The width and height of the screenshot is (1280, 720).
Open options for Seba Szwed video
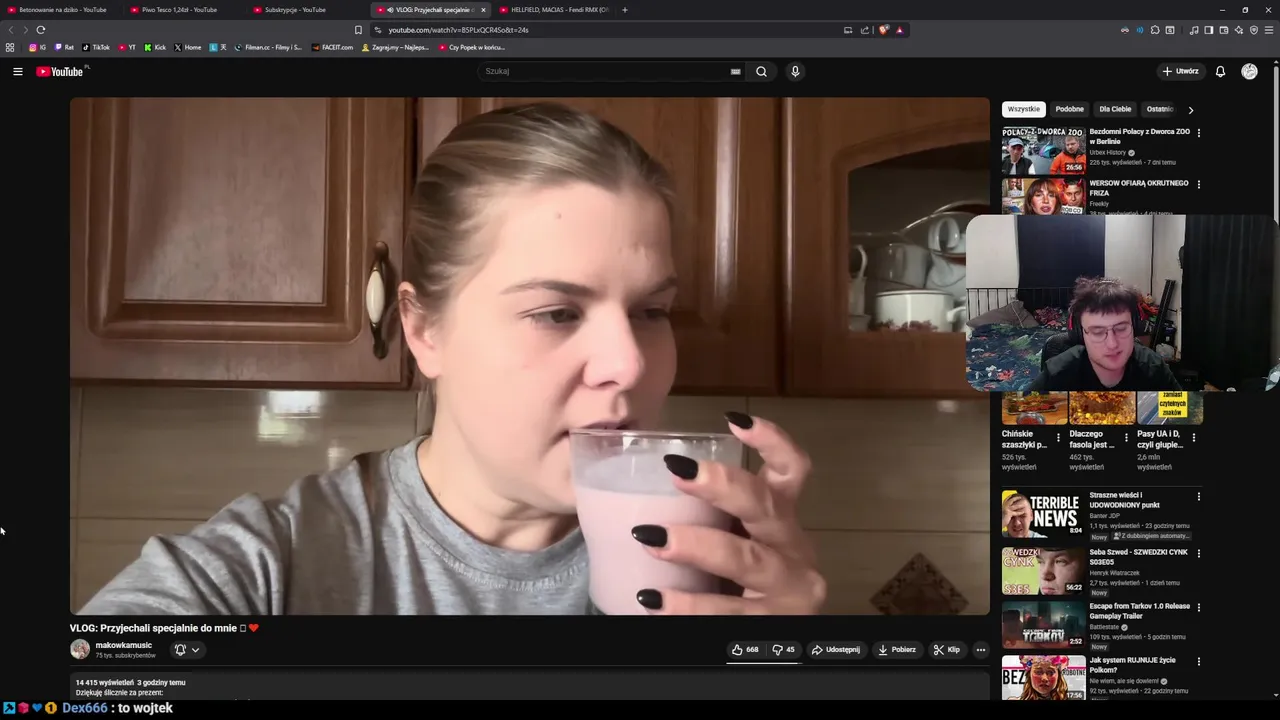pos(1199,553)
